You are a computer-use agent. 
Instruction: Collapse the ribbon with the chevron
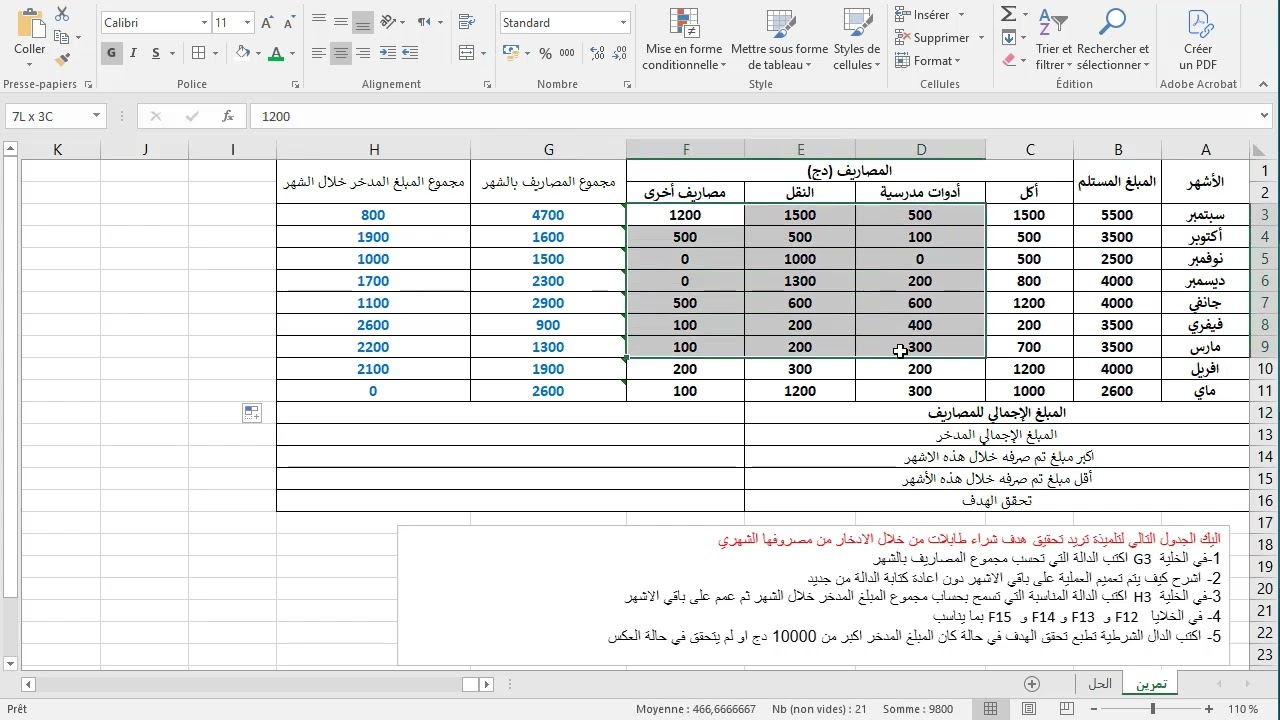coord(1264,85)
